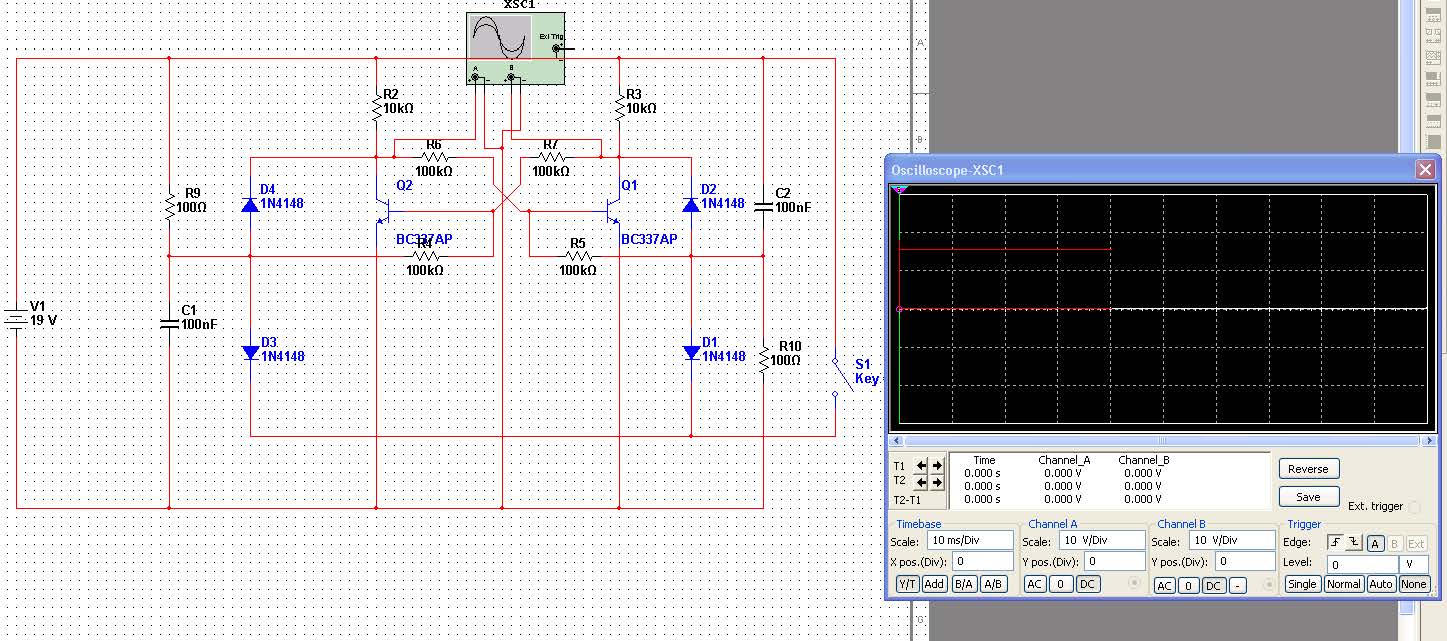Move cursor T1 right with arrow
This screenshot has width=1447, height=641.
pos(937,465)
